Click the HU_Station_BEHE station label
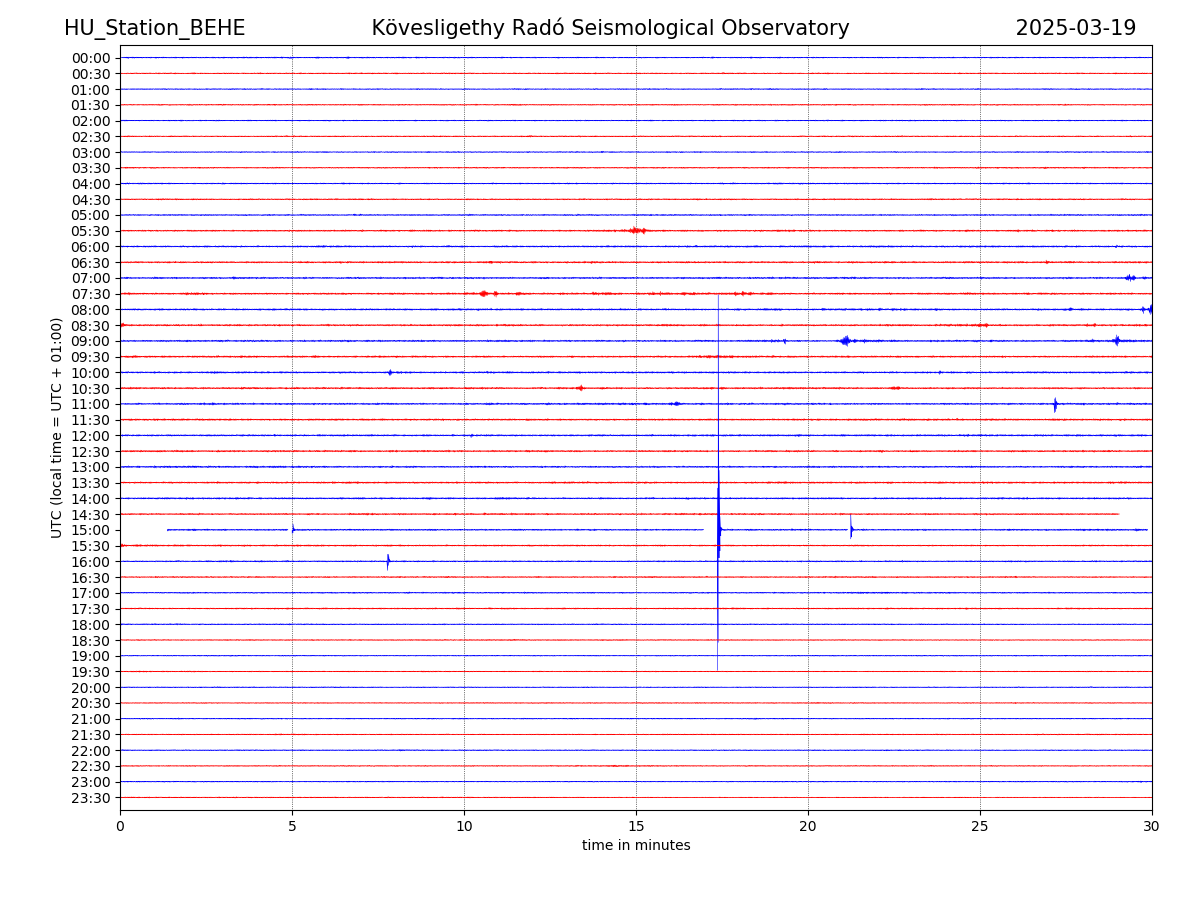 pyautogui.click(x=154, y=28)
